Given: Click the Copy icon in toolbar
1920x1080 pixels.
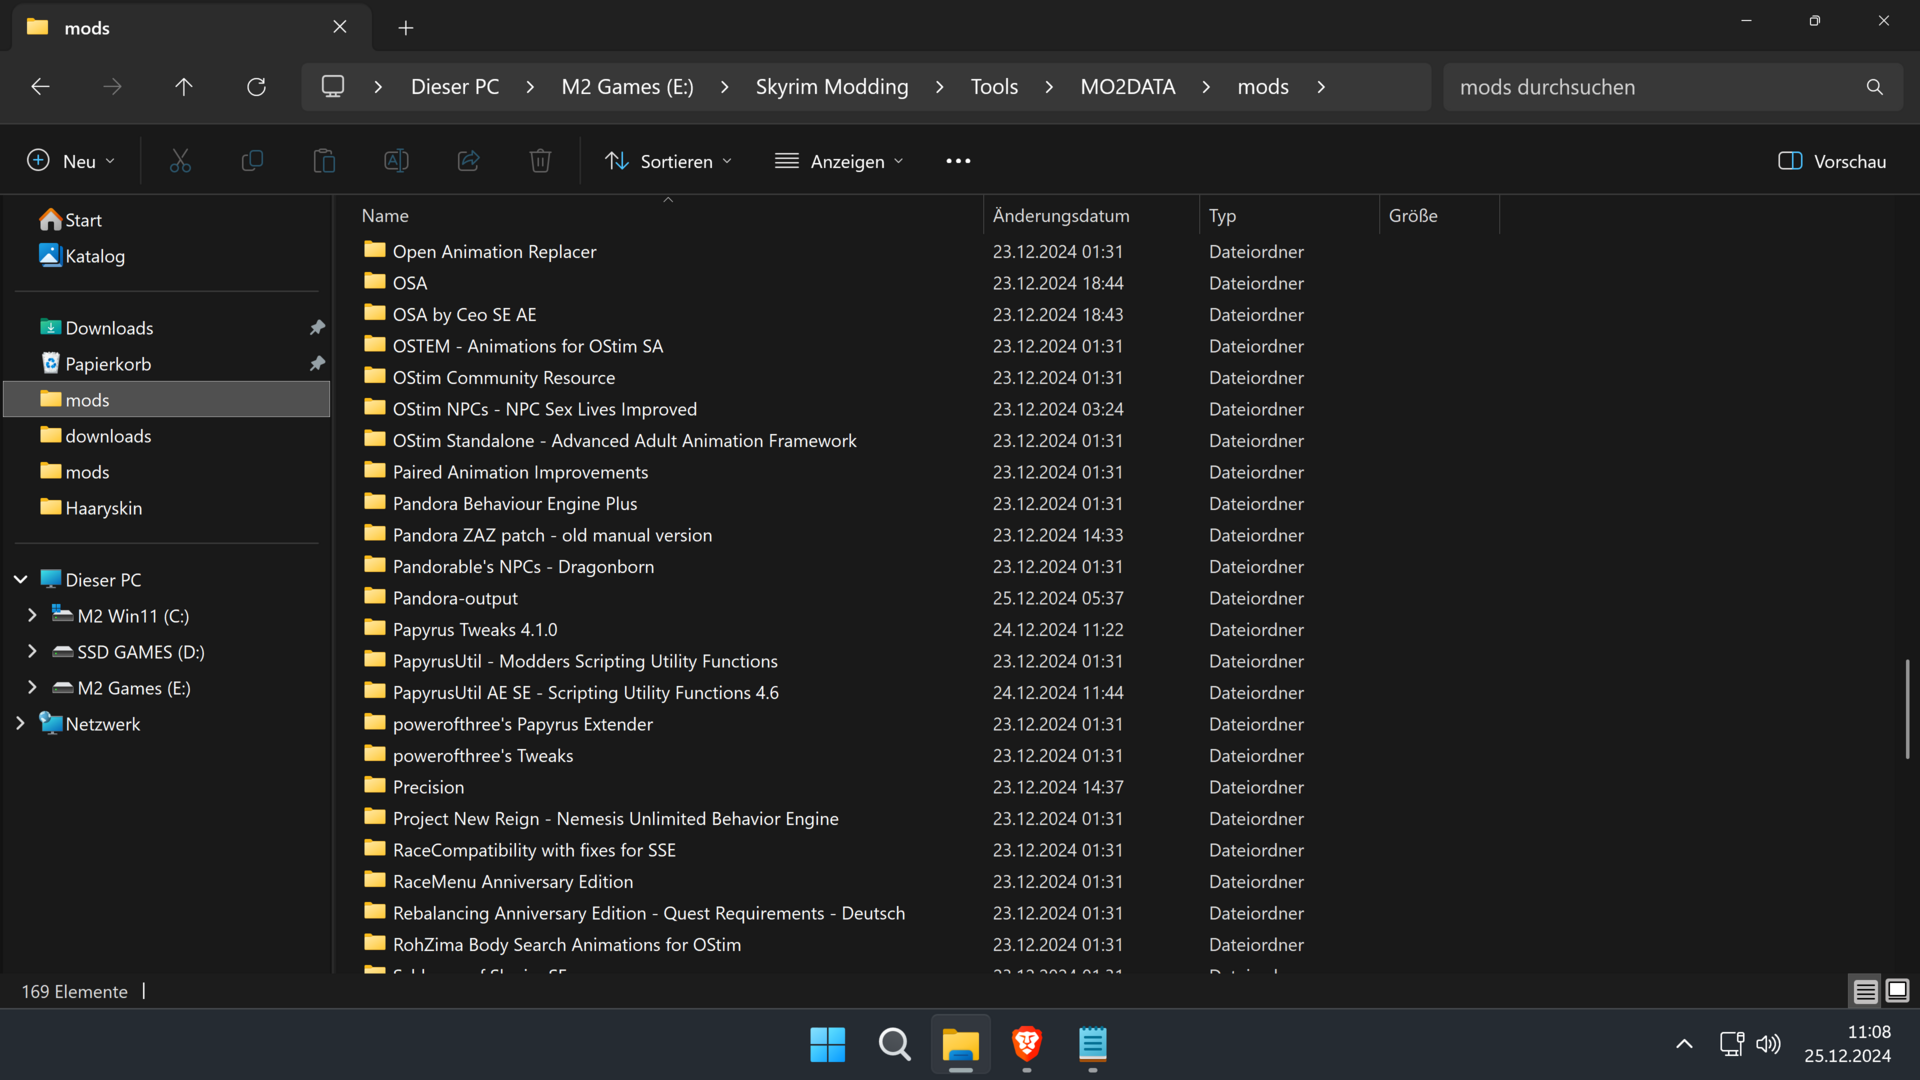Looking at the screenshot, I should click(x=252, y=161).
